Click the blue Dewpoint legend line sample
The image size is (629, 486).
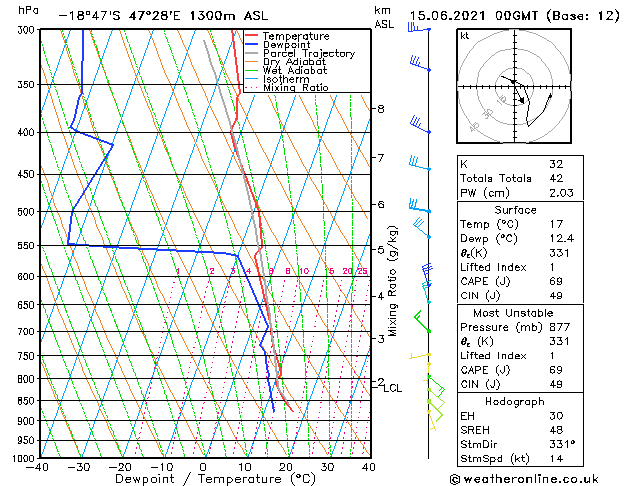click(x=251, y=44)
